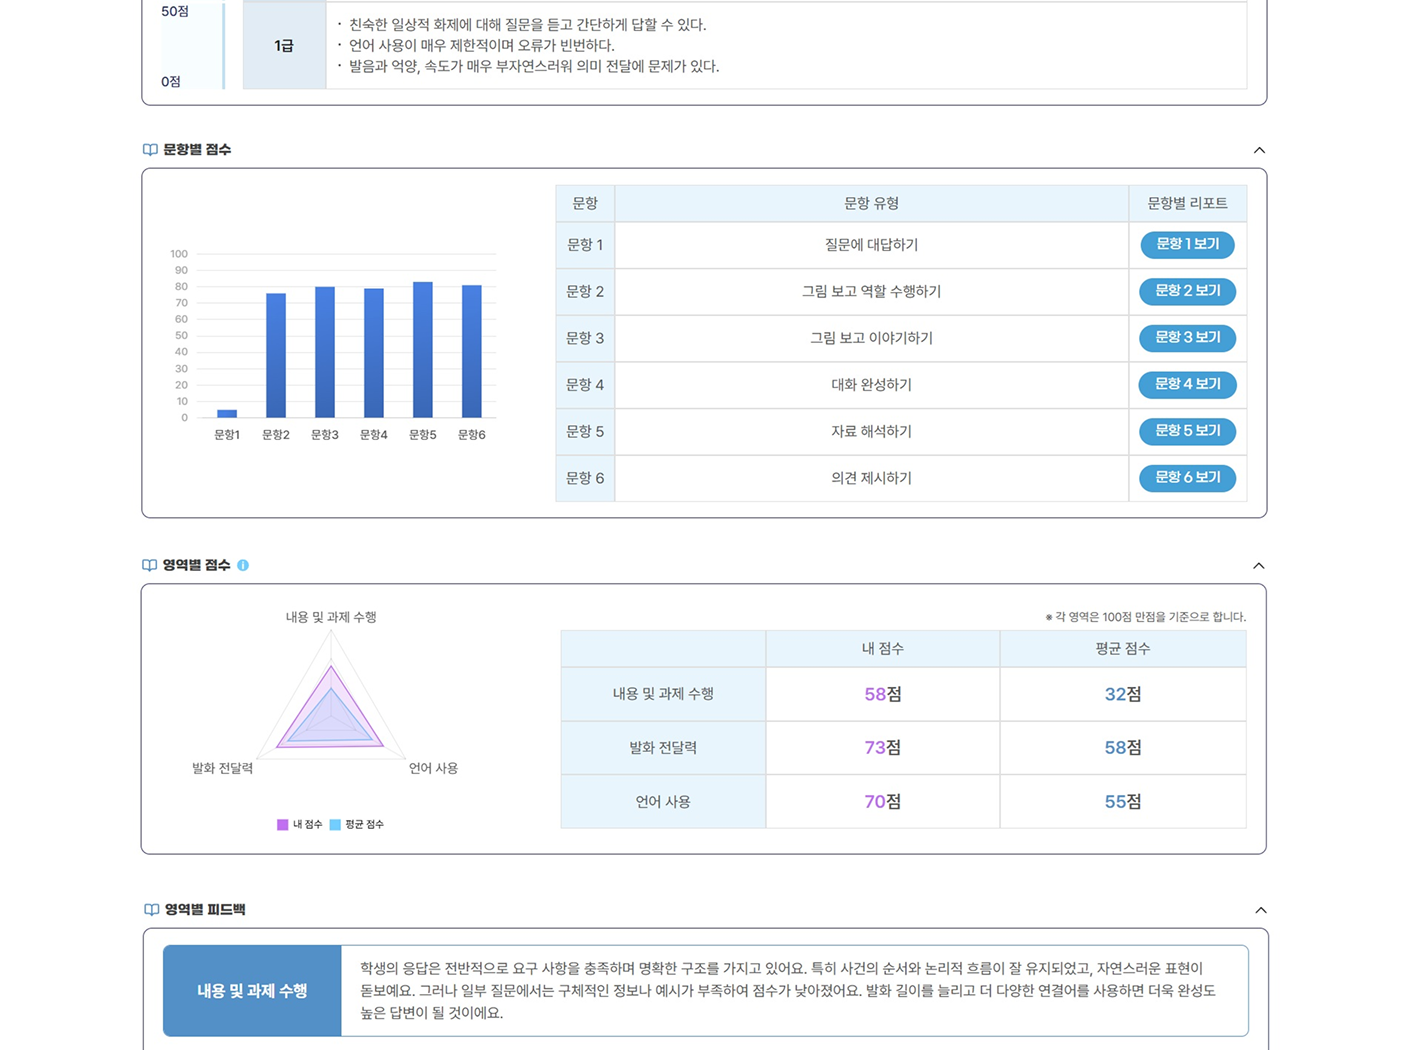Click the book icon beside 영역별 피드백
This screenshot has width=1401, height=1050.
pyautogui.click(x=151, y=909)
